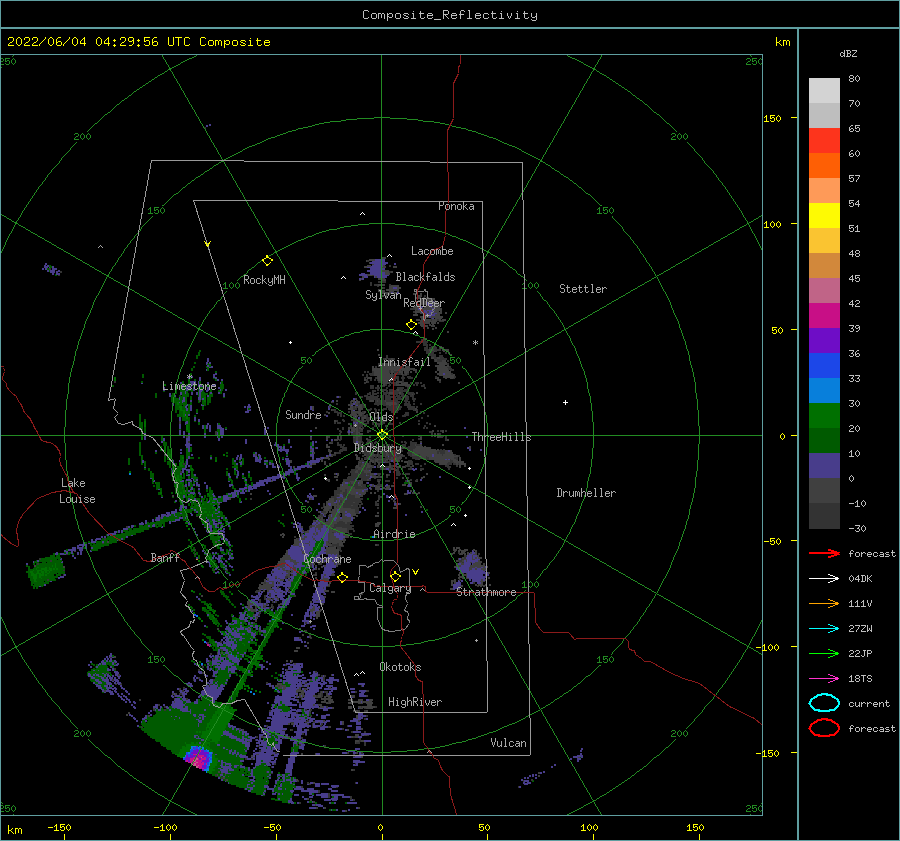This screenshot has height=841, width=900.
Task: Click the Calgary city label
Action: click(390, 588)
